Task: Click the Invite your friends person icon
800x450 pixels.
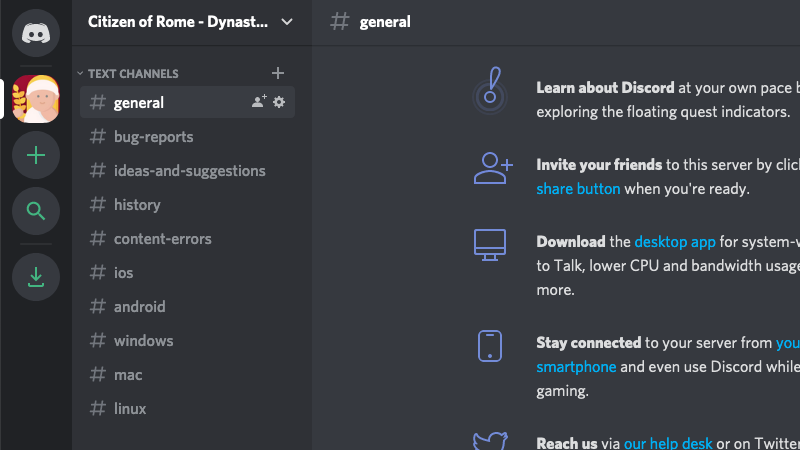Action: tap(493, 168)
